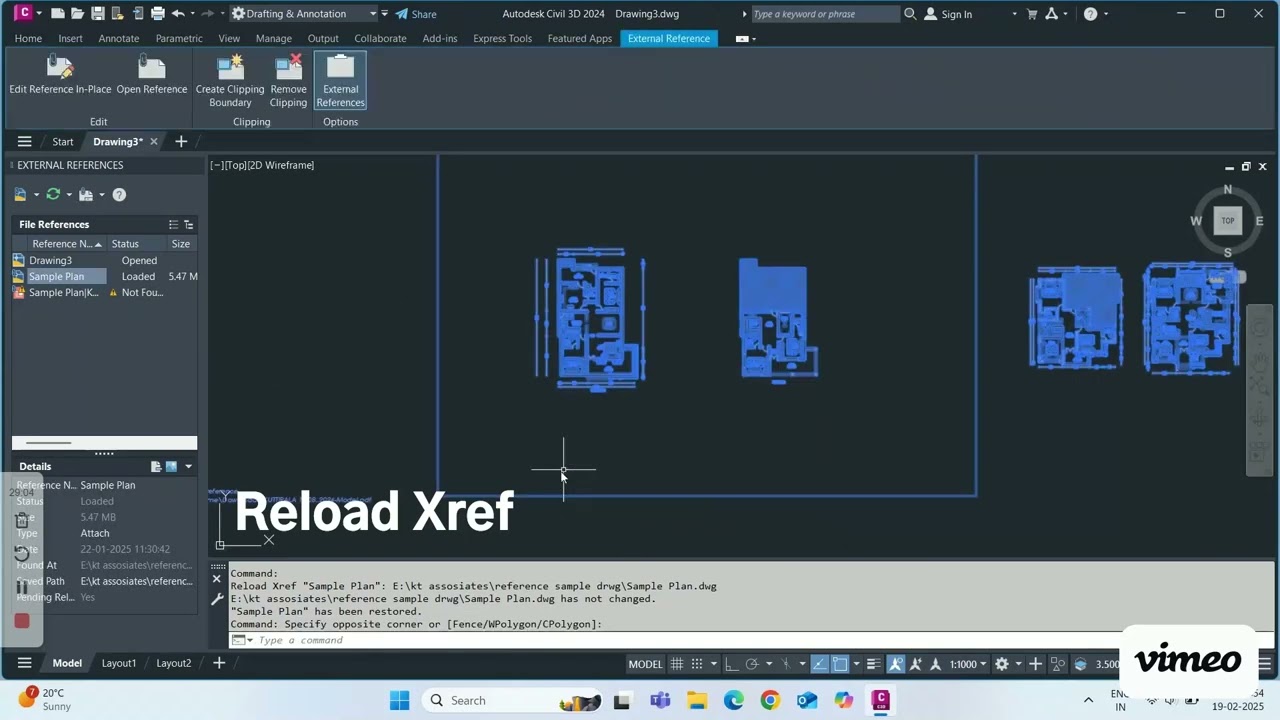Click the Undo arrow
The height and width of the screenshot is (720, 1280).
pyautogui.click(x=178, y=14)
